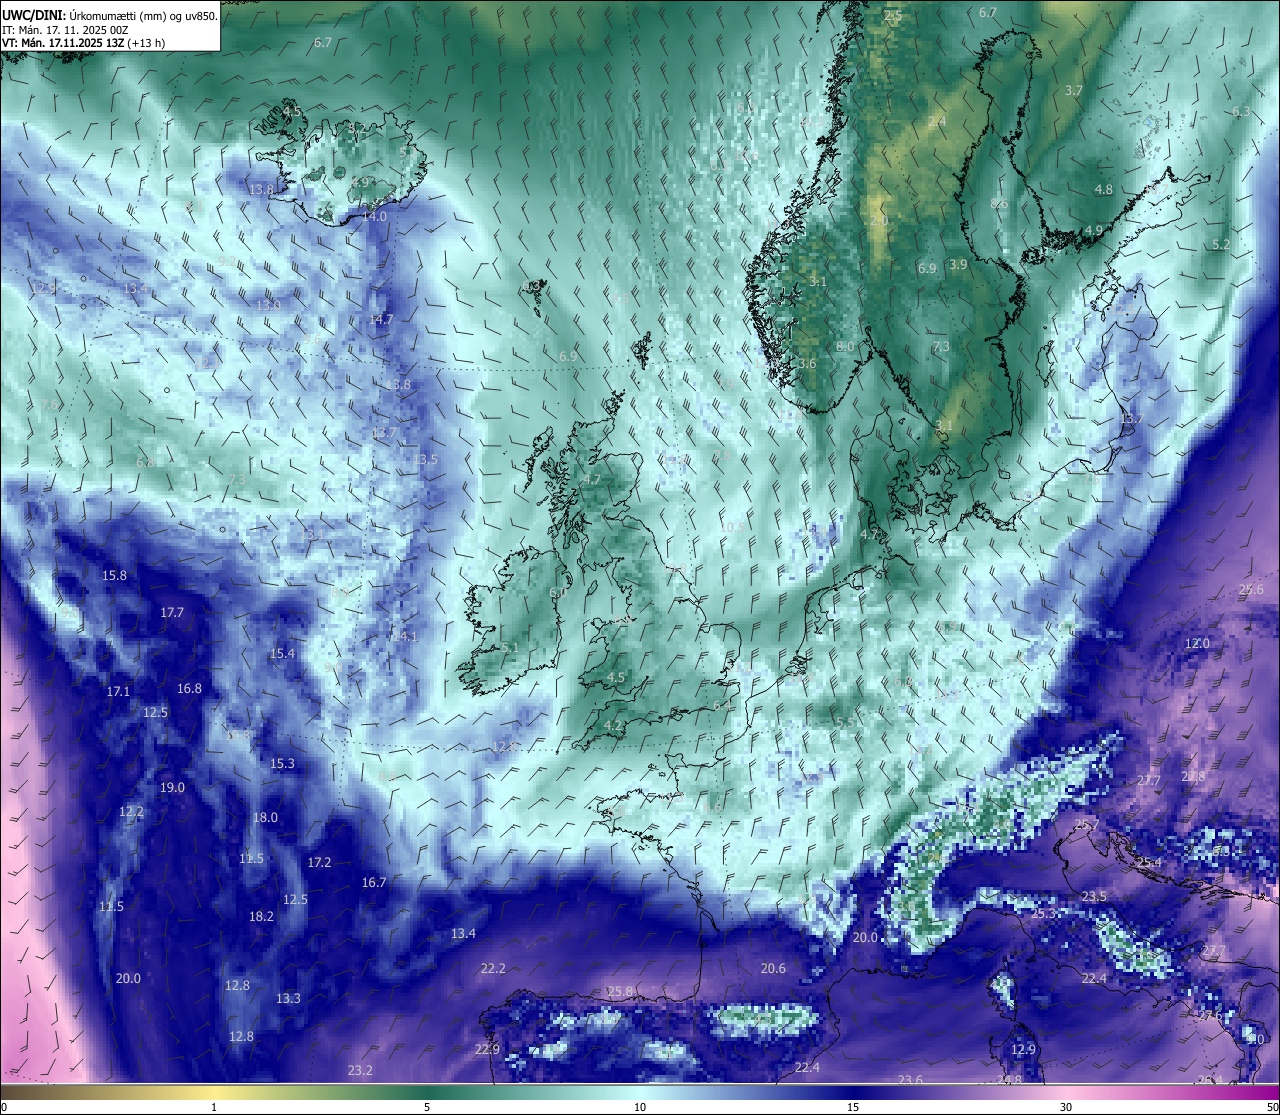Click the 18.2 value label

[x=261, y=917]
